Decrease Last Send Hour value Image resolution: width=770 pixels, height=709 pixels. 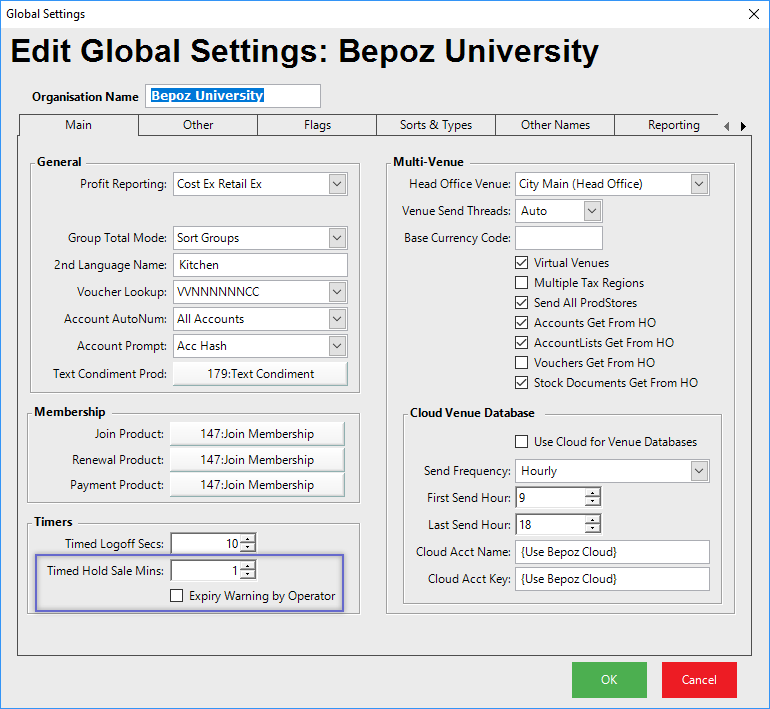click(x=593, y=528)
